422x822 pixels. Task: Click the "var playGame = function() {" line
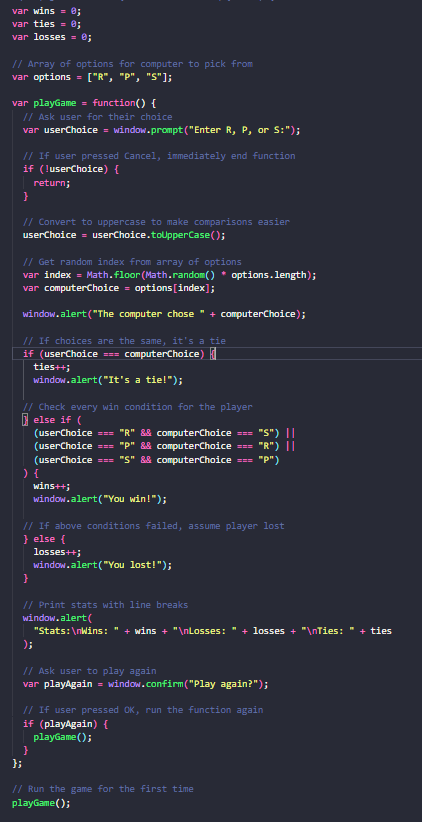(x=84, y=103)
